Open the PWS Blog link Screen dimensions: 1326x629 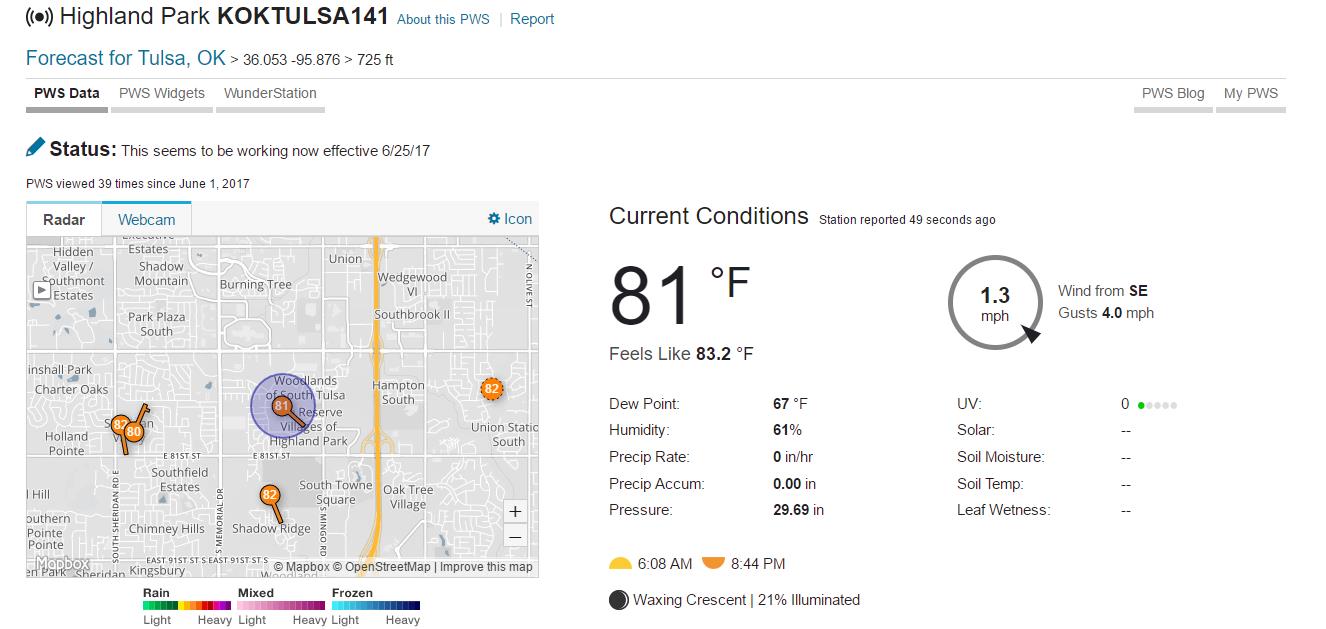click(x=1173, y=93)
